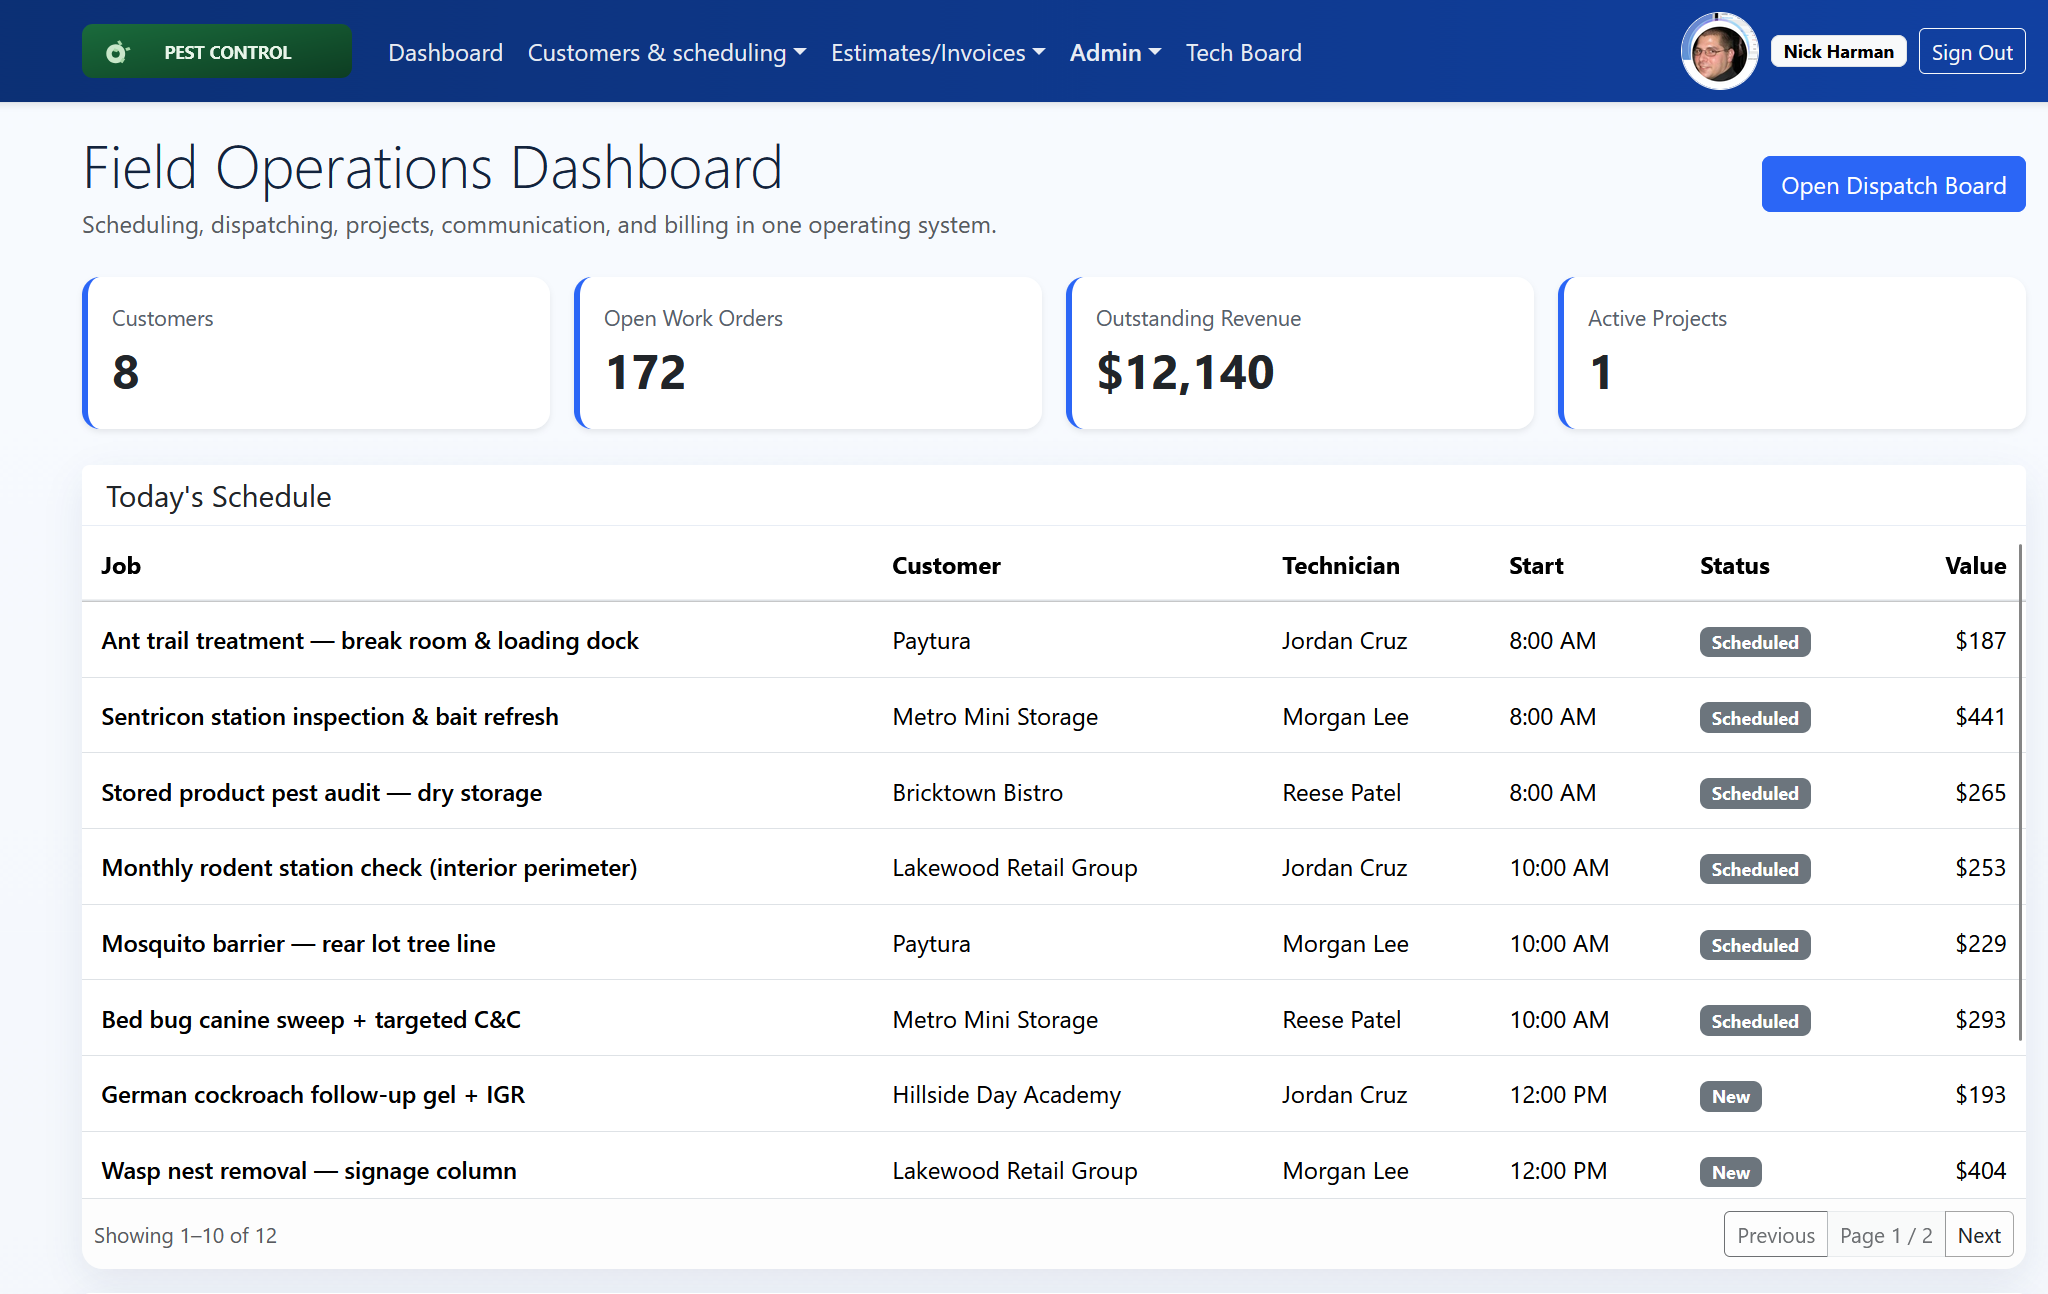This screenshot has width=2048, height=1294.
Task: Select the Outstanding Revenue card
Action: tap(1300, 353)
